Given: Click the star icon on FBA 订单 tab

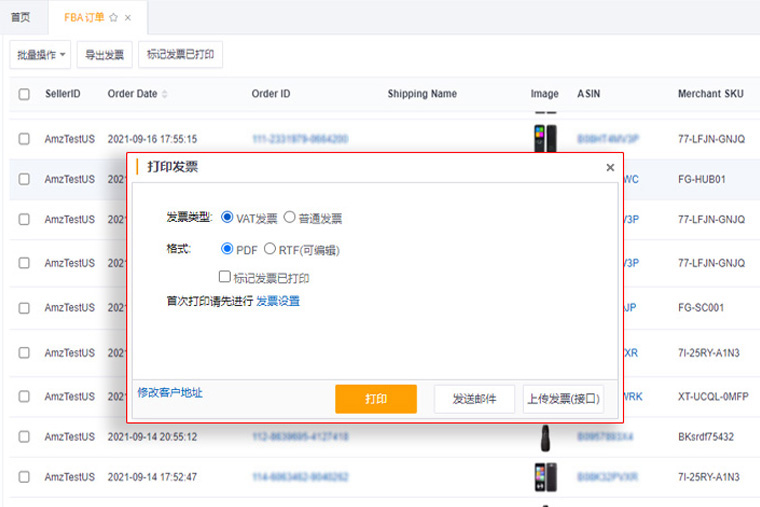Looking at the screenshot, I should 113,18.
